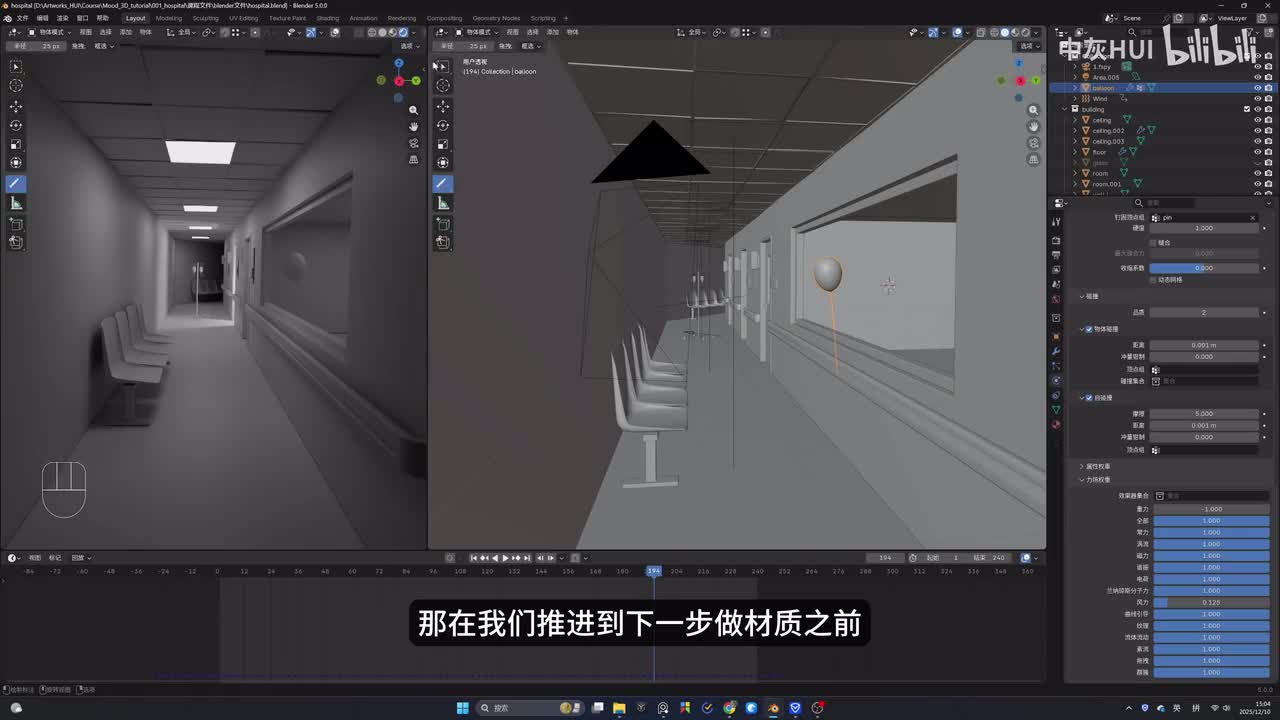
Task: Select the Move tool in right viewport toolbar
Action: [443, 106]
